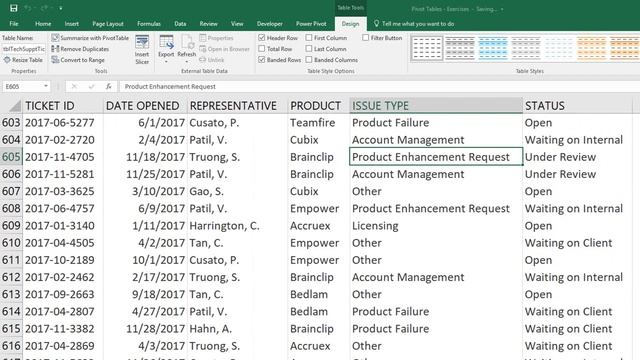Viewport: 640px width, 360px height.
Task: Click the DATE OPENED column header
Action: 145,106
